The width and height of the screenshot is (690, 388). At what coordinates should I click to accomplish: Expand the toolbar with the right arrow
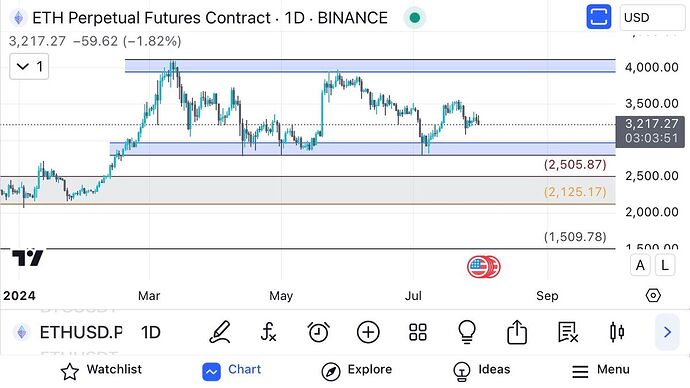(667, 332)
